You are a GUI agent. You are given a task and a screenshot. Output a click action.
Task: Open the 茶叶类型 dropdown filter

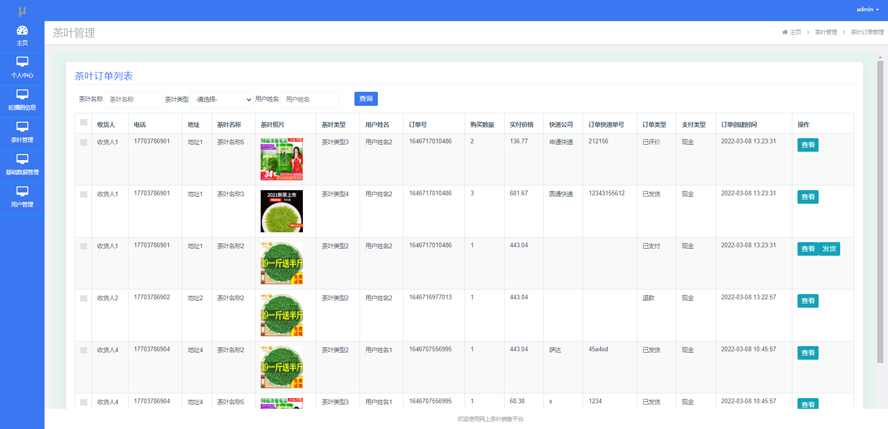[222, 100]
